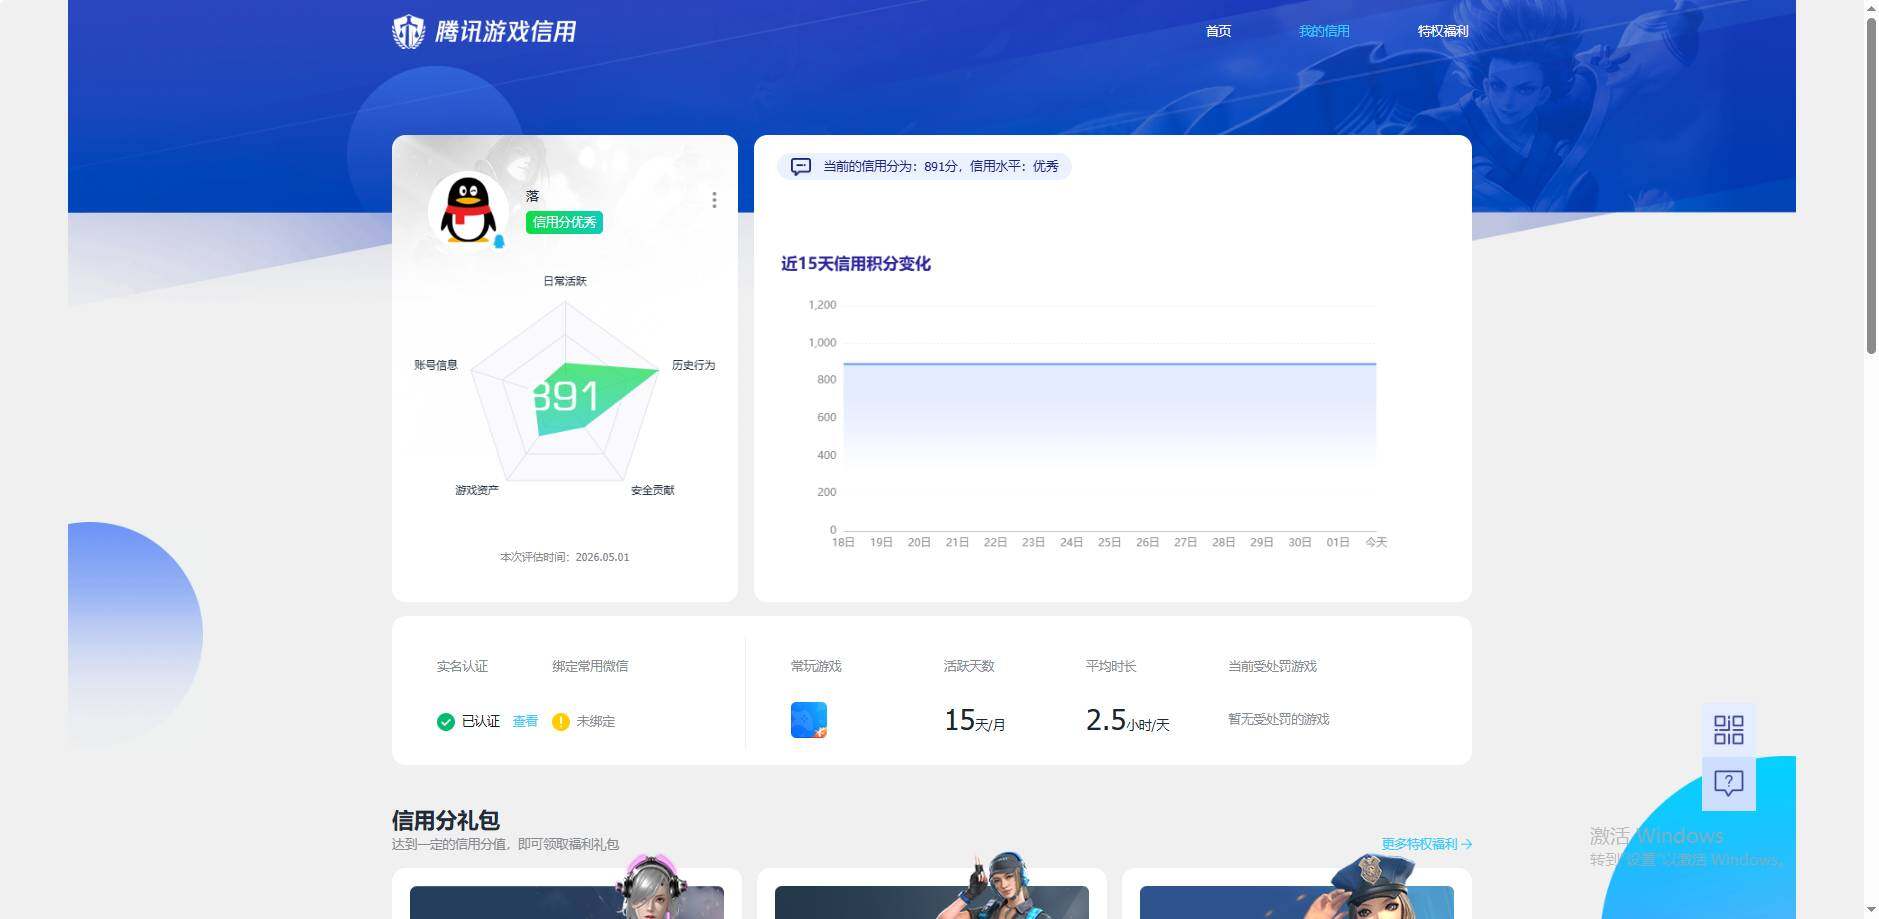Open the 特权福利 navigation tab
Image resolution: width=1879 pixels, height=919 pixels.
click(x=1443, y=31)
